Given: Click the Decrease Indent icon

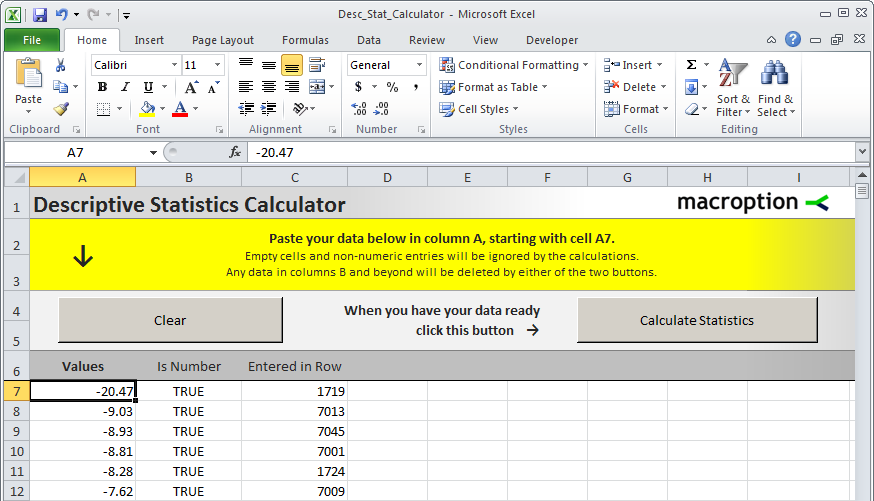Looking at the screenshot, I should tap(246, 109).
